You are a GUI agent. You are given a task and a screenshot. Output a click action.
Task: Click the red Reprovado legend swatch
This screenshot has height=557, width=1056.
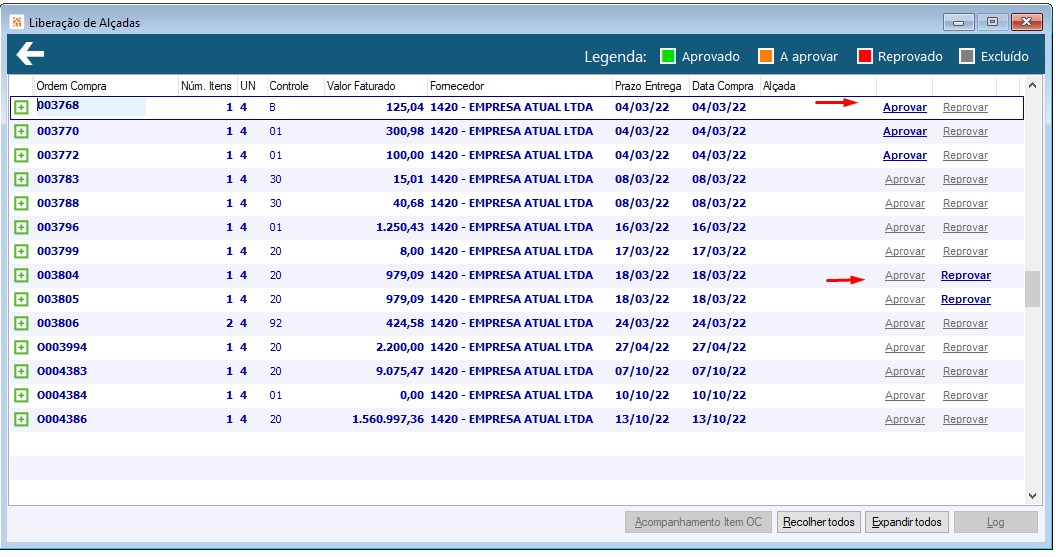[x=865, y=56]
